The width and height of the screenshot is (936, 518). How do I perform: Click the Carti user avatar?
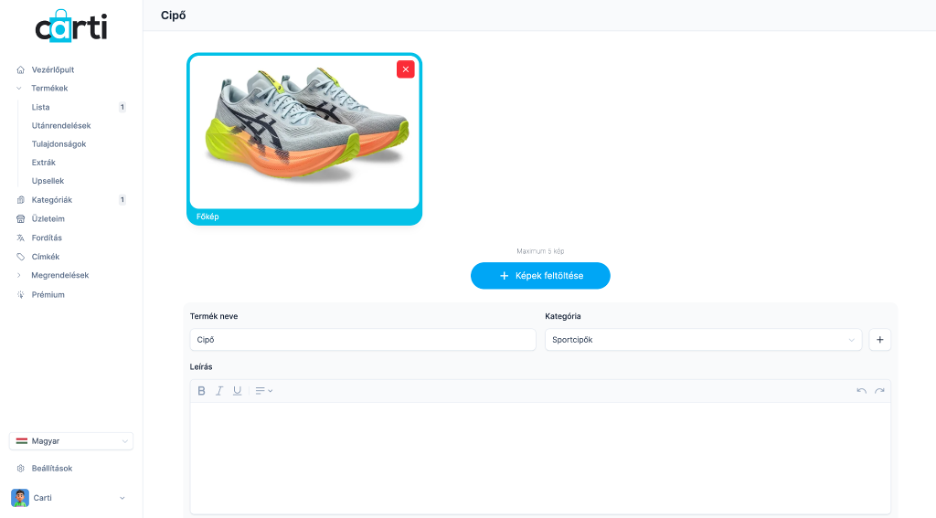click(20, 498)
